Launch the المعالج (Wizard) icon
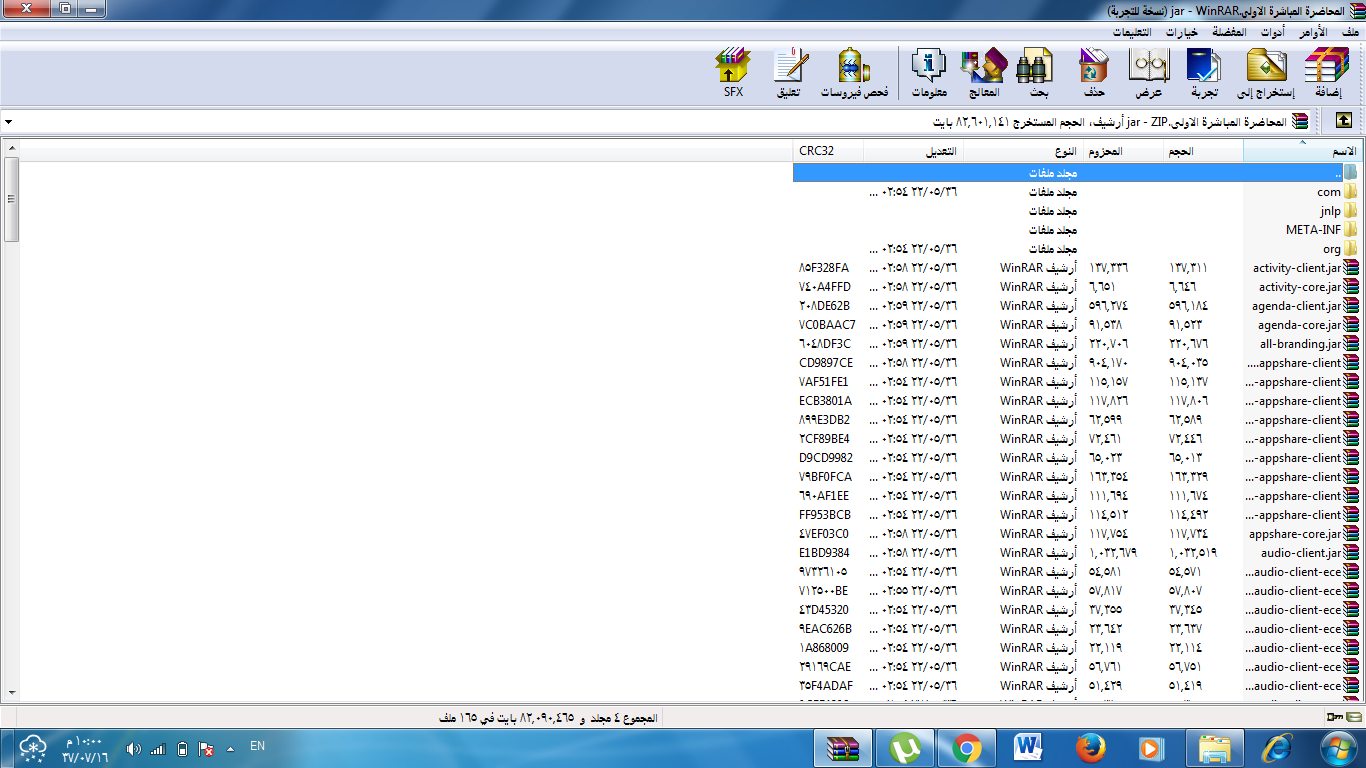Screen dimensions: 1366x768 [983, 73]
